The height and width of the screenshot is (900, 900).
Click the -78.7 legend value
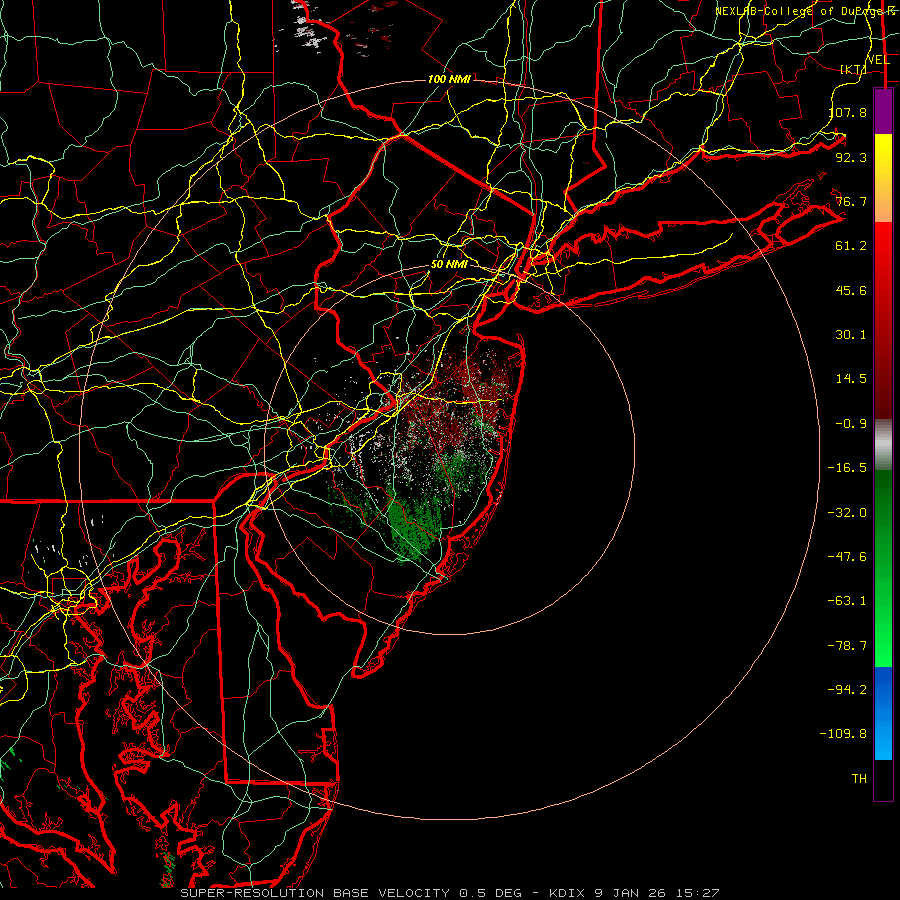tap(847, 646)
